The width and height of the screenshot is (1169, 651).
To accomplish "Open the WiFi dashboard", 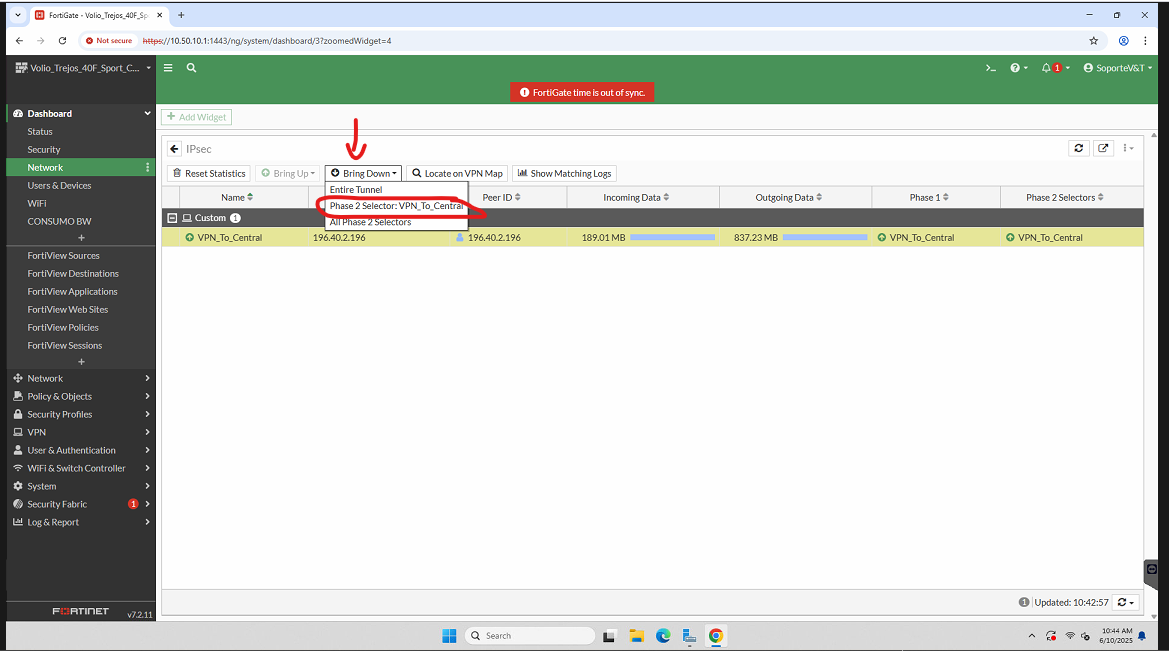I will coord(37,204).
